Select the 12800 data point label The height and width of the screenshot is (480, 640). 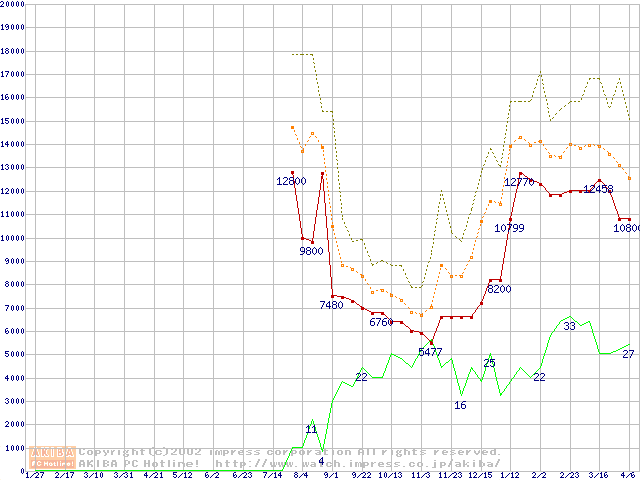(291, 181)
